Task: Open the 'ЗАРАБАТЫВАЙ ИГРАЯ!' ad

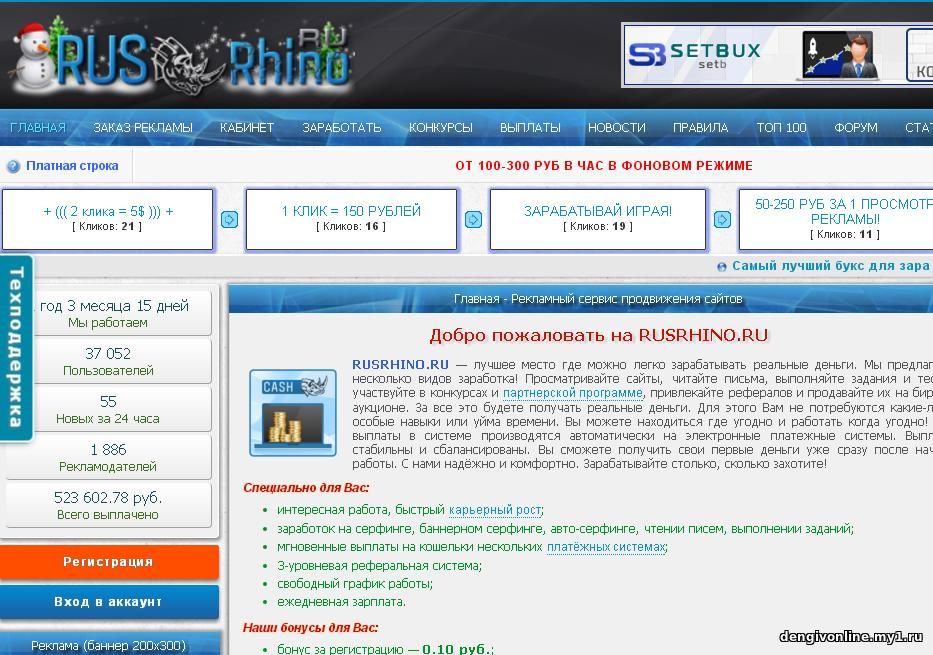Action: click(598, 211)
